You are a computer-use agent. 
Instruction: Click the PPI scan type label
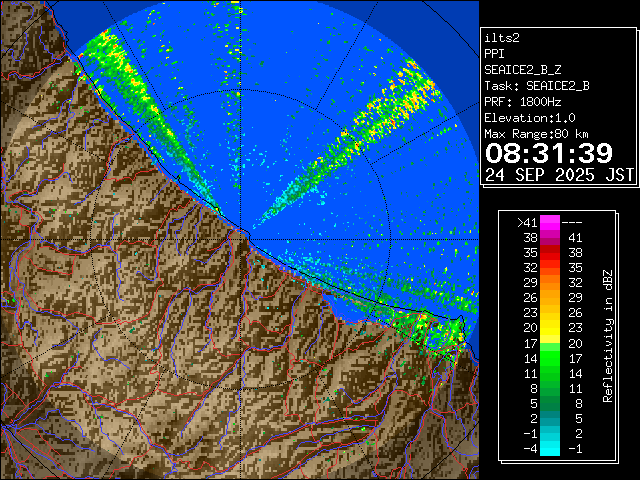495,53
